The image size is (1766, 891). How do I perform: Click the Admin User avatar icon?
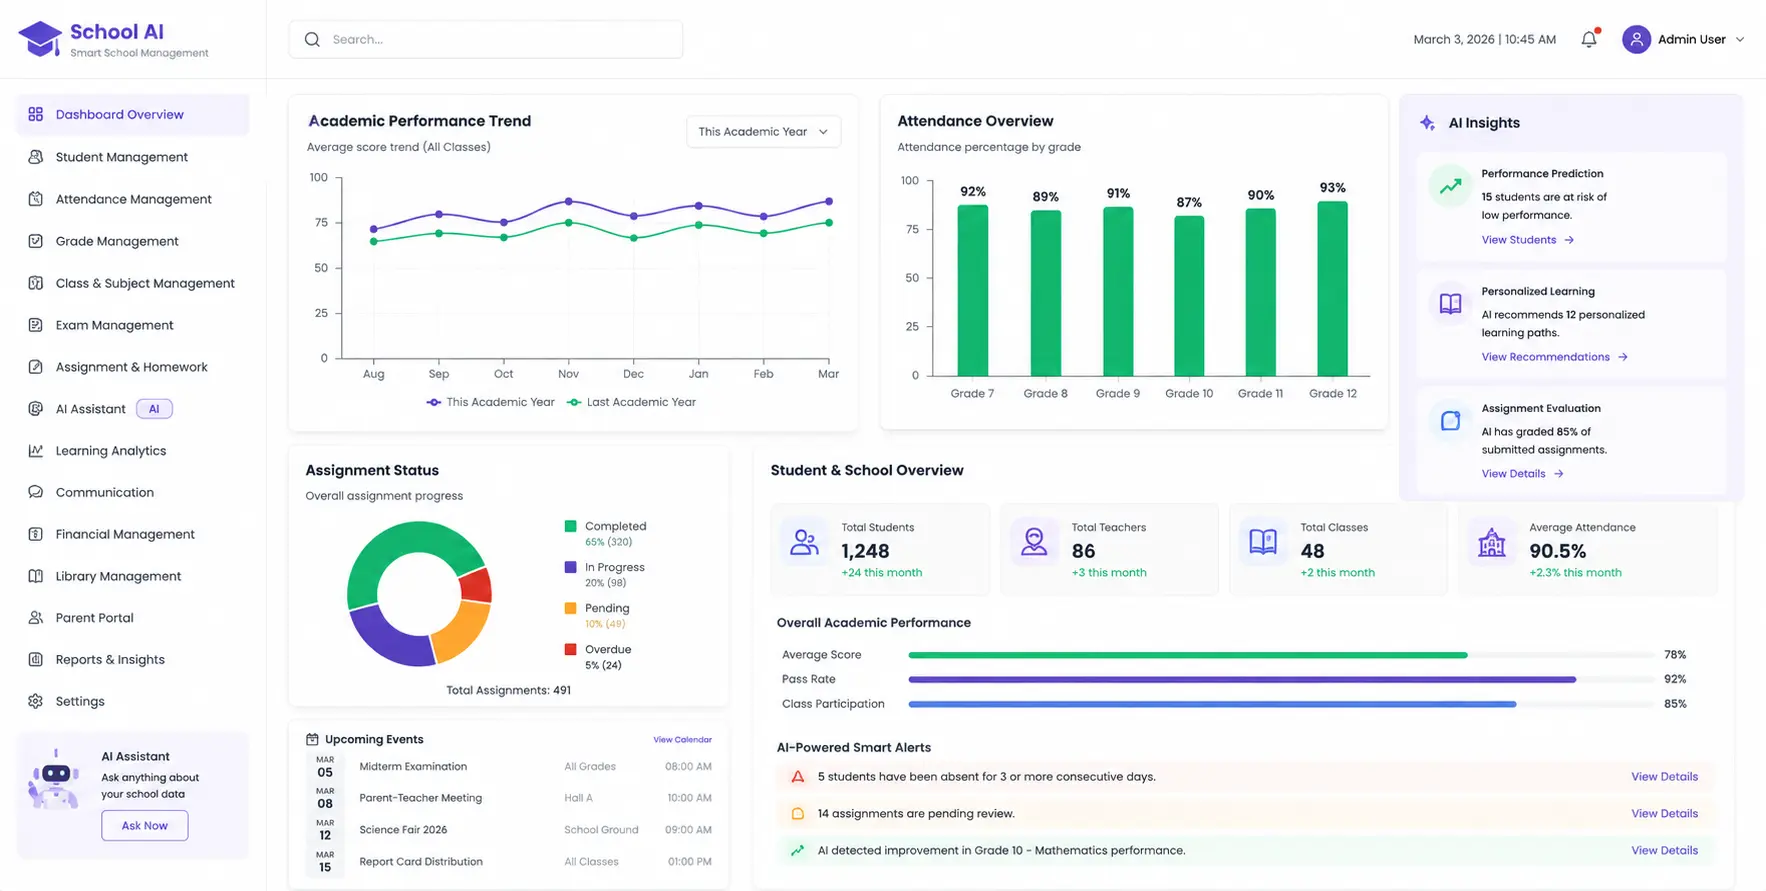pyautogui.click(x=1636, y=39)
